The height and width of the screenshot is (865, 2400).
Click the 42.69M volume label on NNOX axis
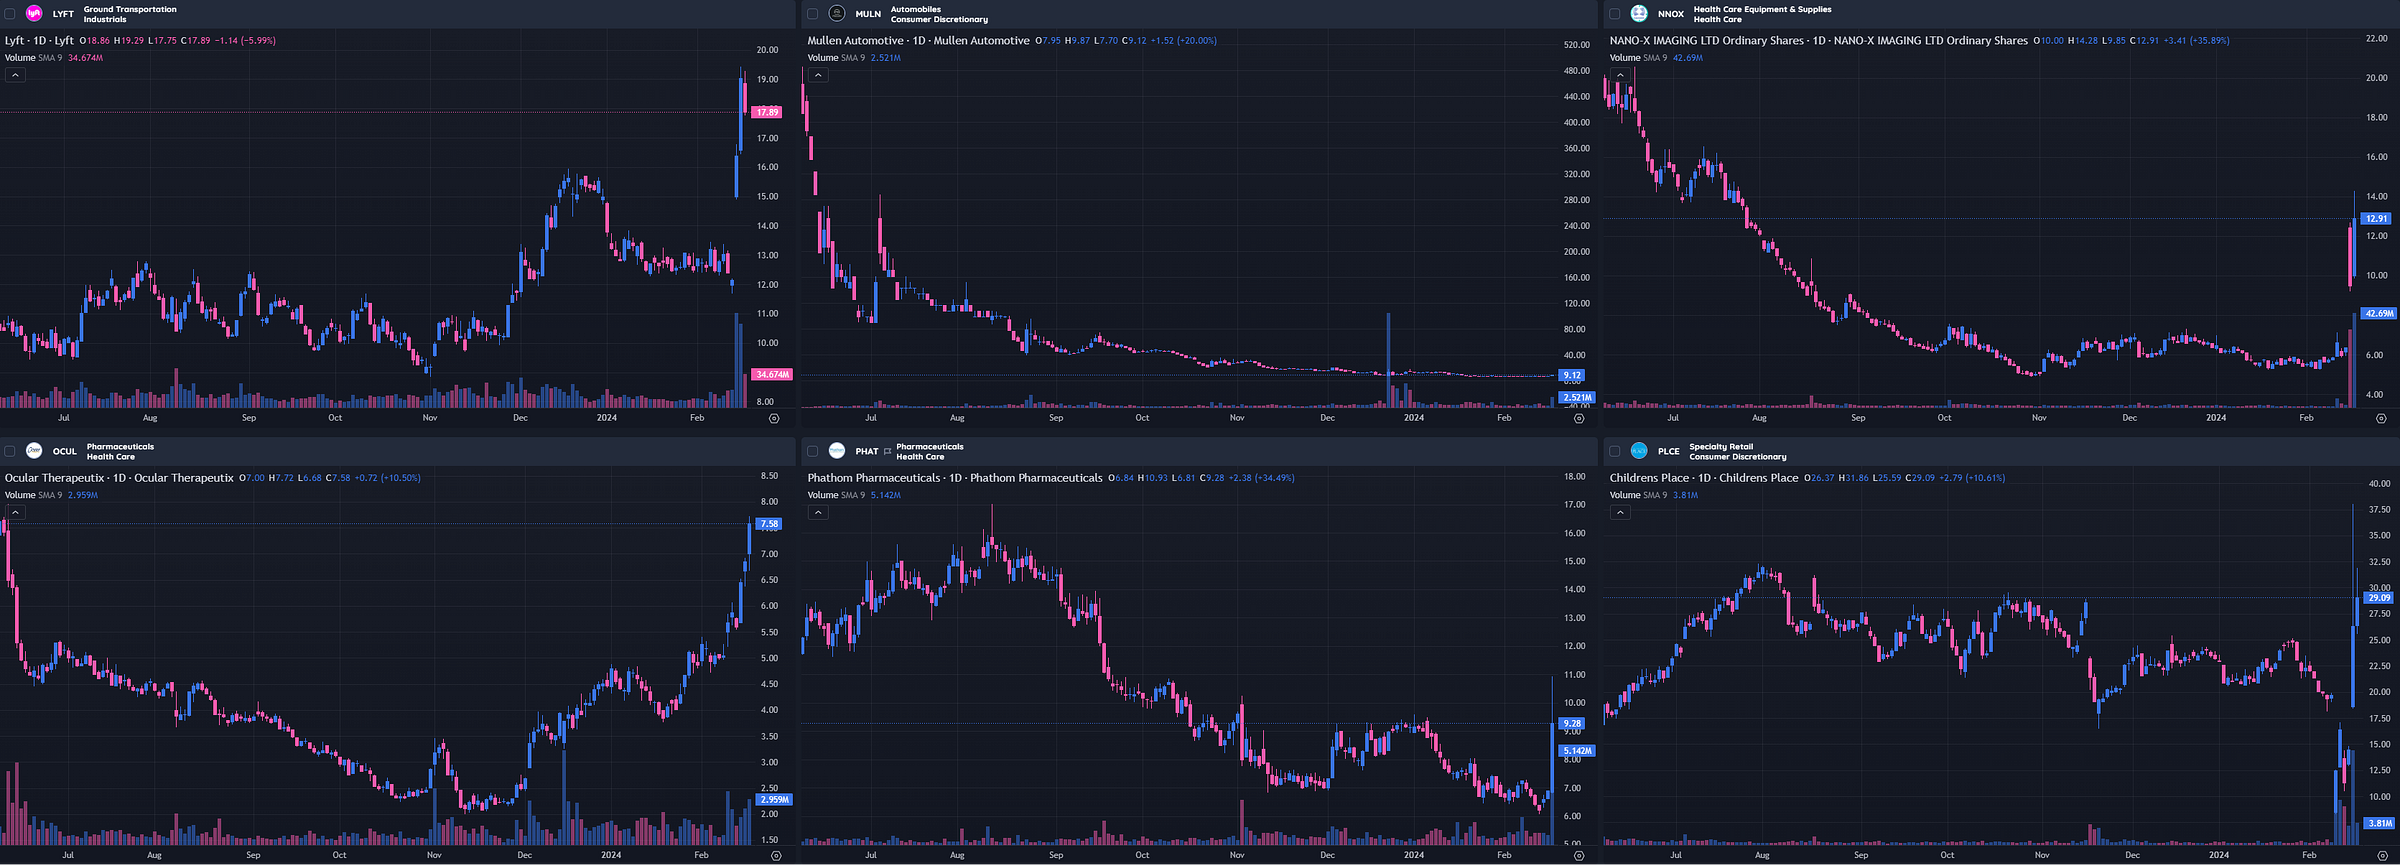(x=2378, y=313)
